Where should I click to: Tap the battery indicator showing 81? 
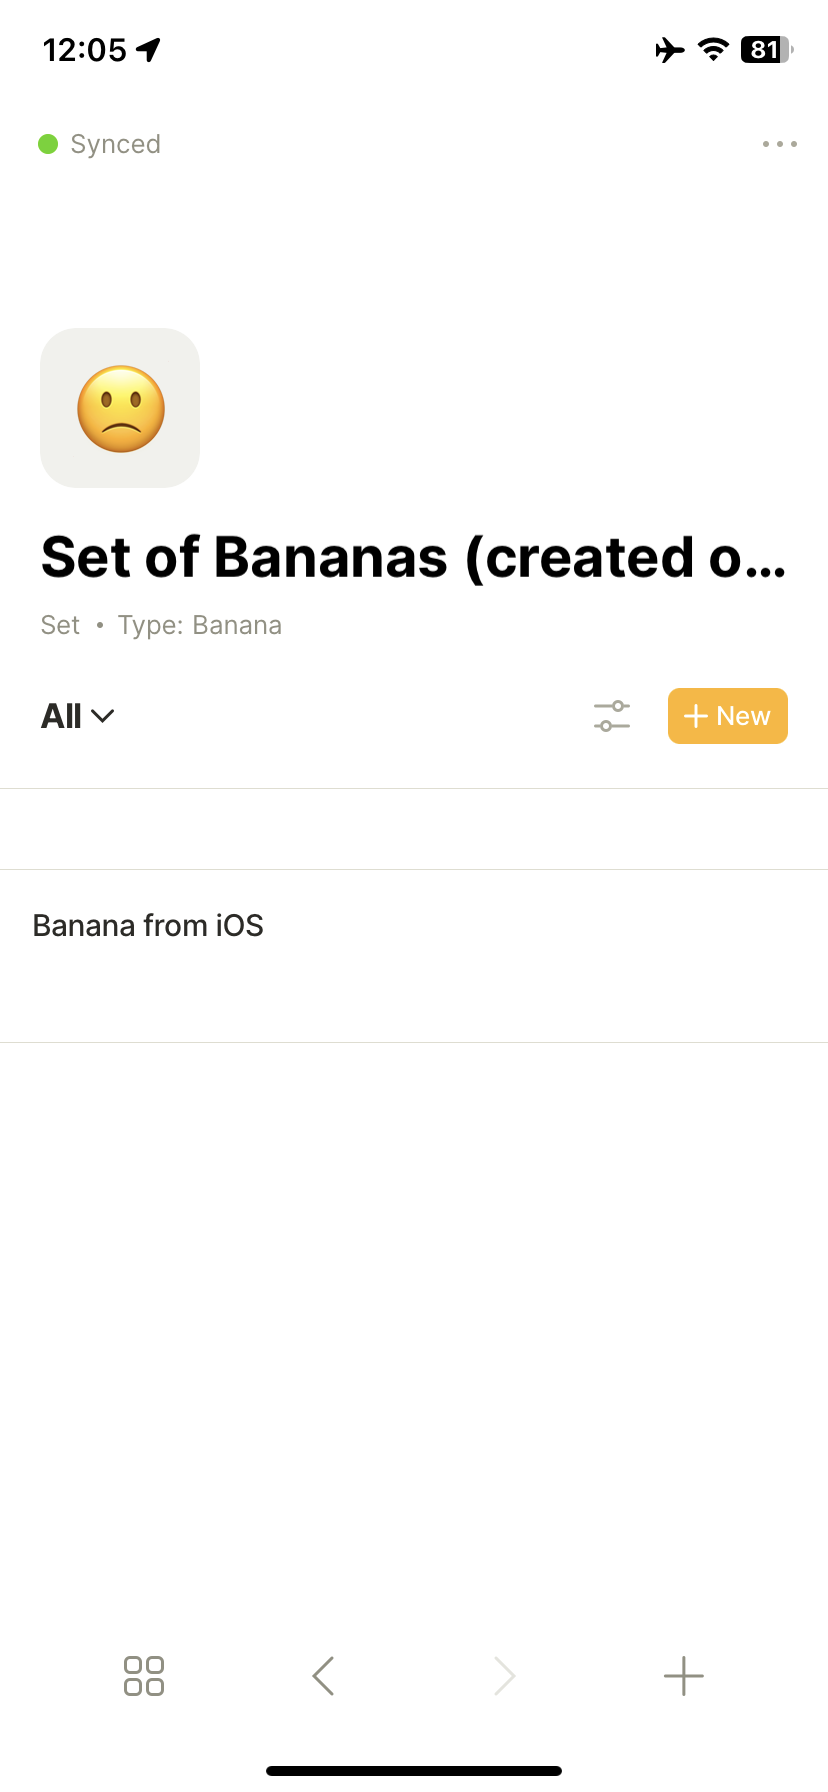click(762, 50)
